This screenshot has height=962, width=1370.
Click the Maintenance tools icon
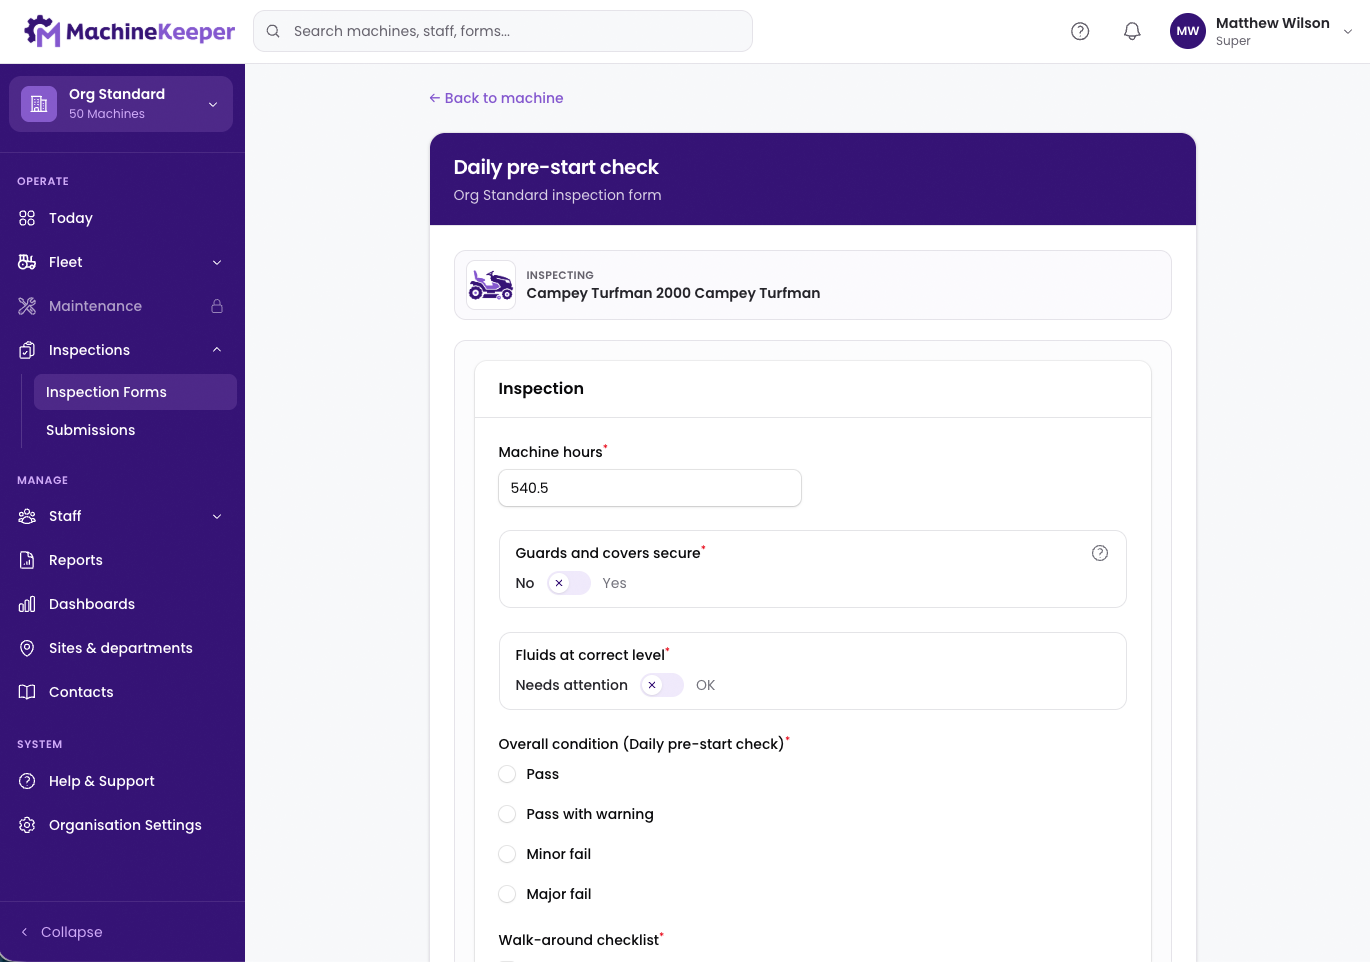coord(27,306)
